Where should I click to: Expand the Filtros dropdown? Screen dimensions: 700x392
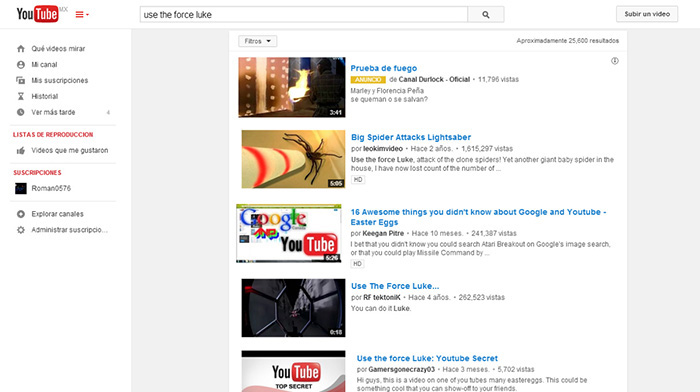pos(258,41)
